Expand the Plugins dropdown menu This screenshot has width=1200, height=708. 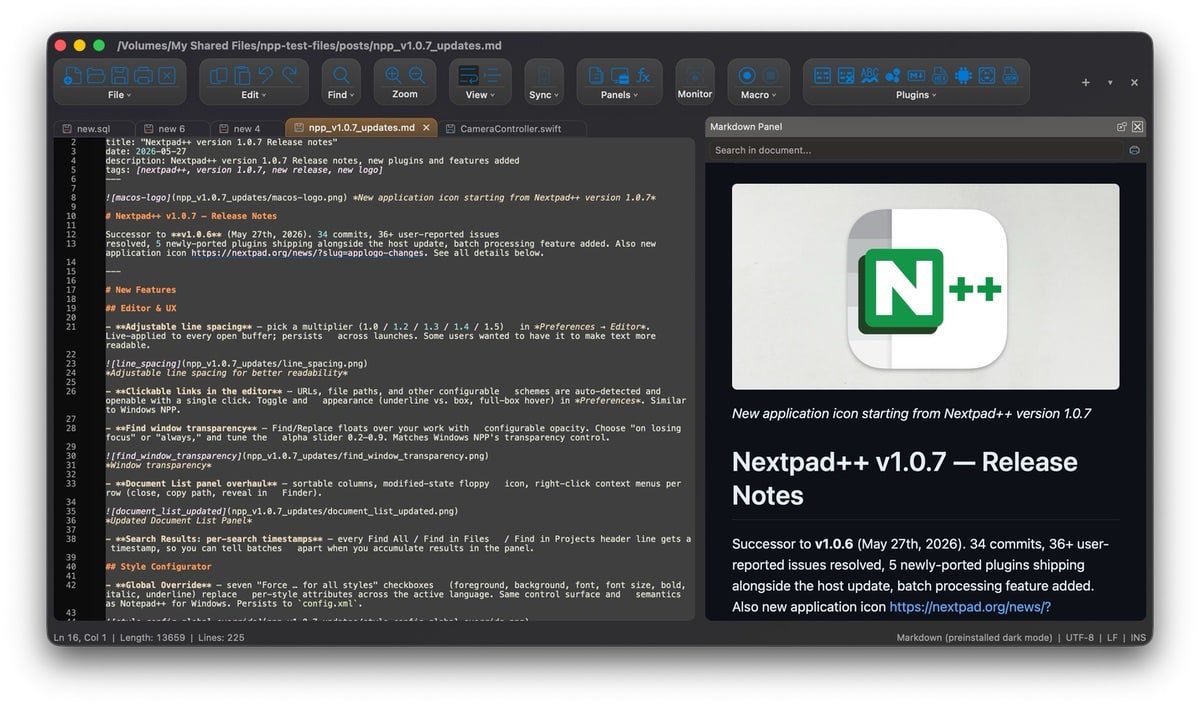(x=916, y=95)
